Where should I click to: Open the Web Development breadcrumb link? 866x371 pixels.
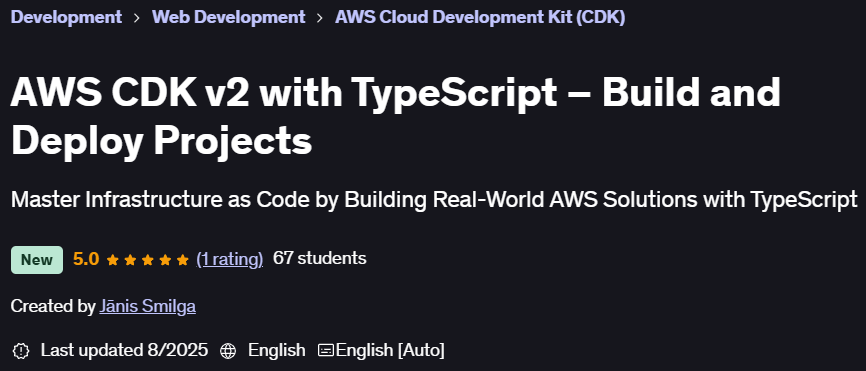click(x=229, y=17)
